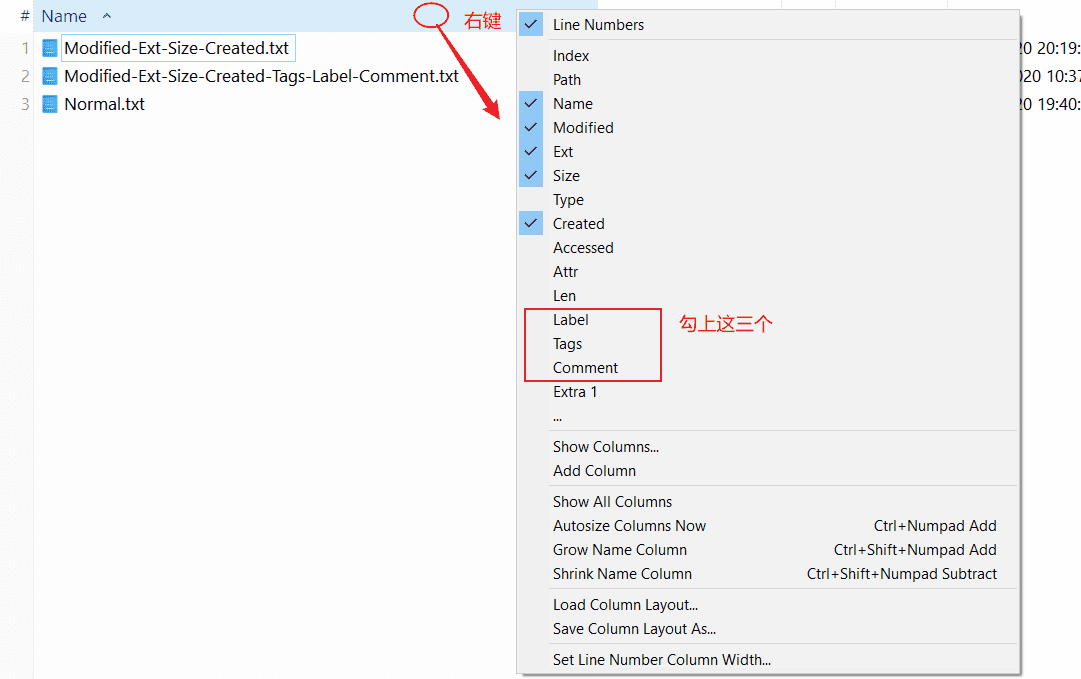Select "Show All Columns" from the menu
This screenshot has width=1081, height=679.
[611, 501]
